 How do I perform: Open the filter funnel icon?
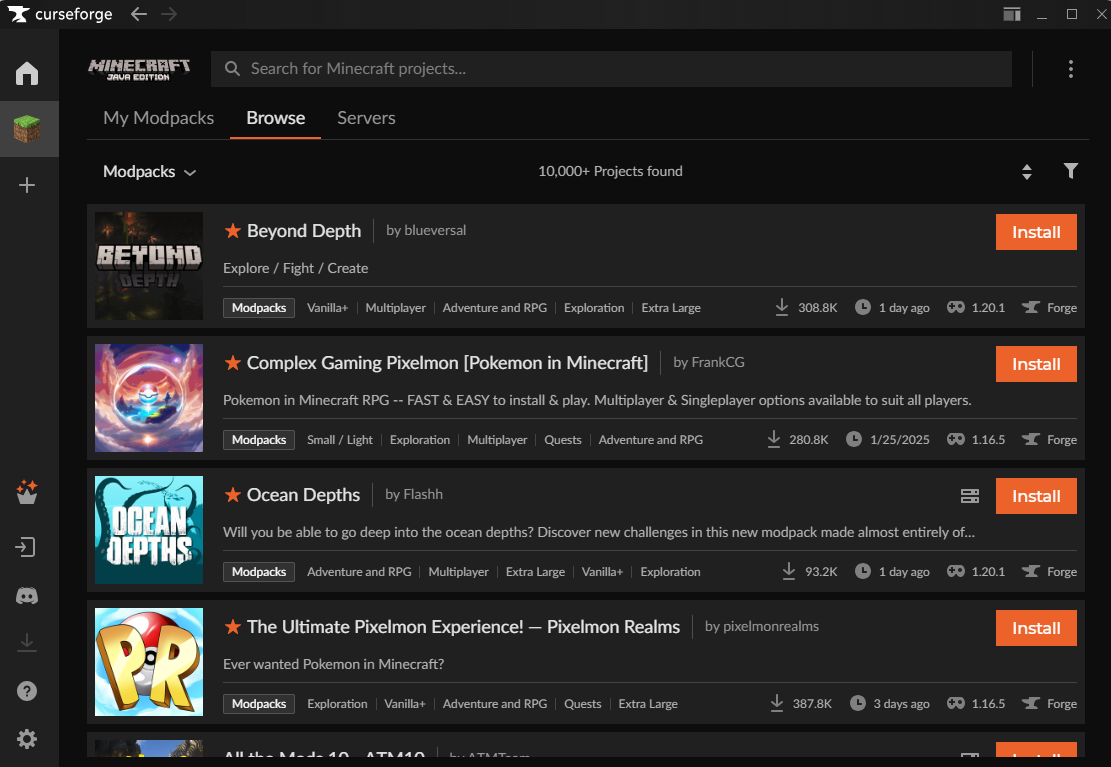tap(1071, 171)
